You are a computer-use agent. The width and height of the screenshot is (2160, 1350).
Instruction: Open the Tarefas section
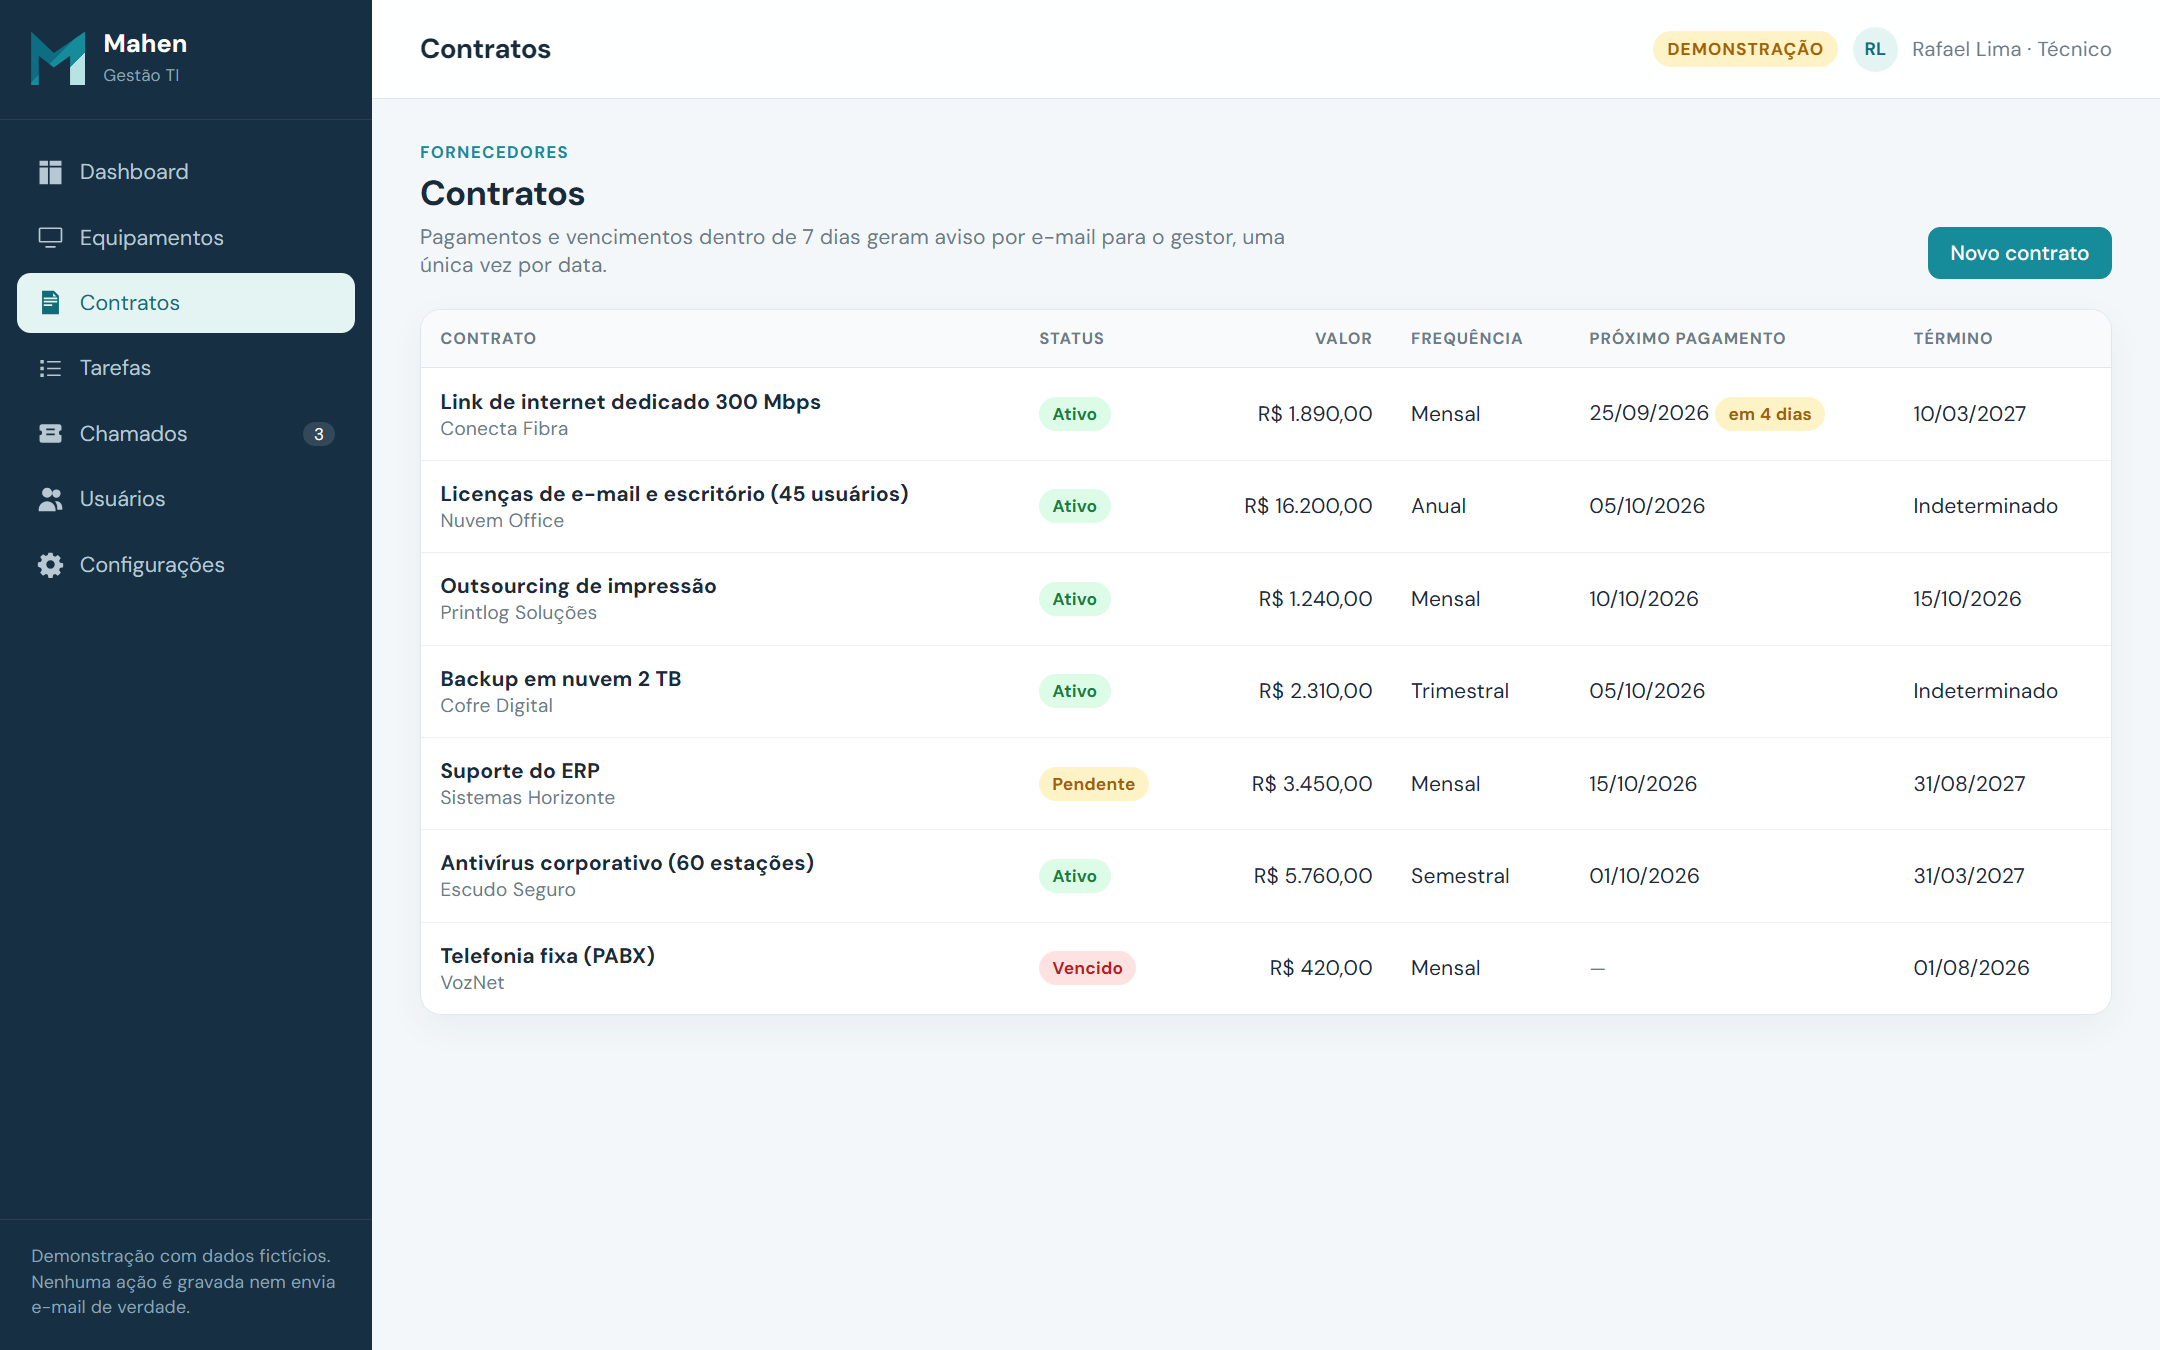coord(186,368)
